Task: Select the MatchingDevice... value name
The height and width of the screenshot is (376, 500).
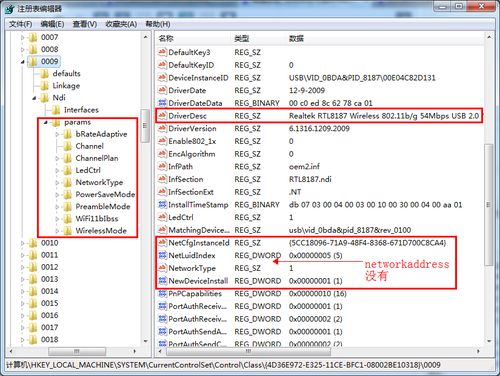Action: (x=199, y=230)
